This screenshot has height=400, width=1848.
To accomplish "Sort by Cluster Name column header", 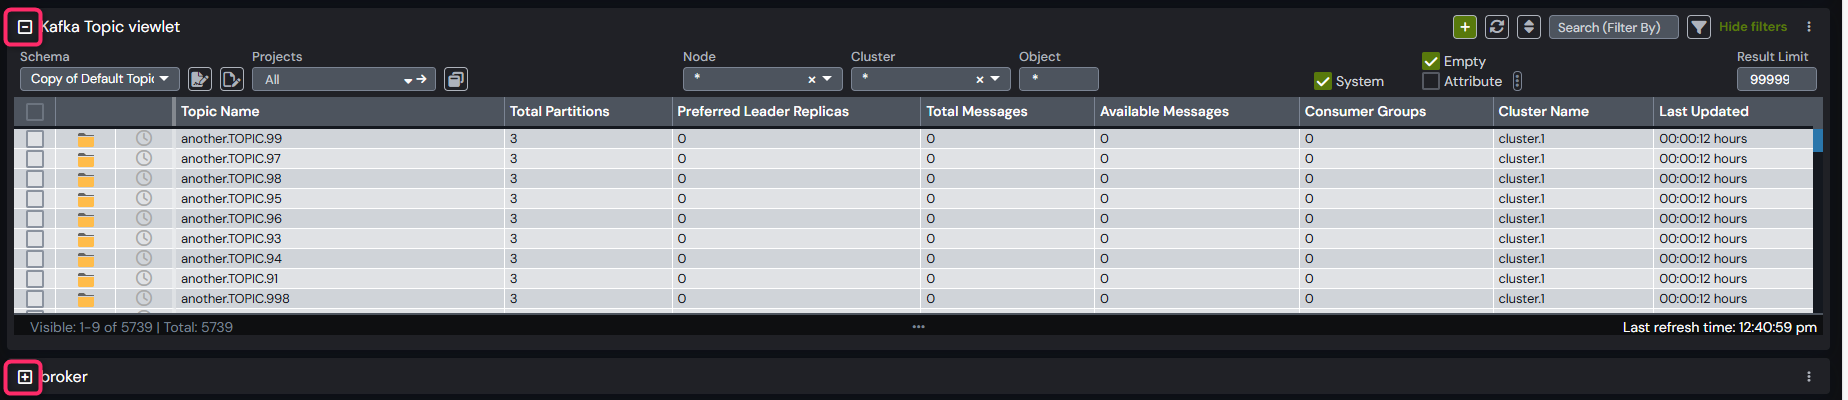I will [x=1573, y=111].
